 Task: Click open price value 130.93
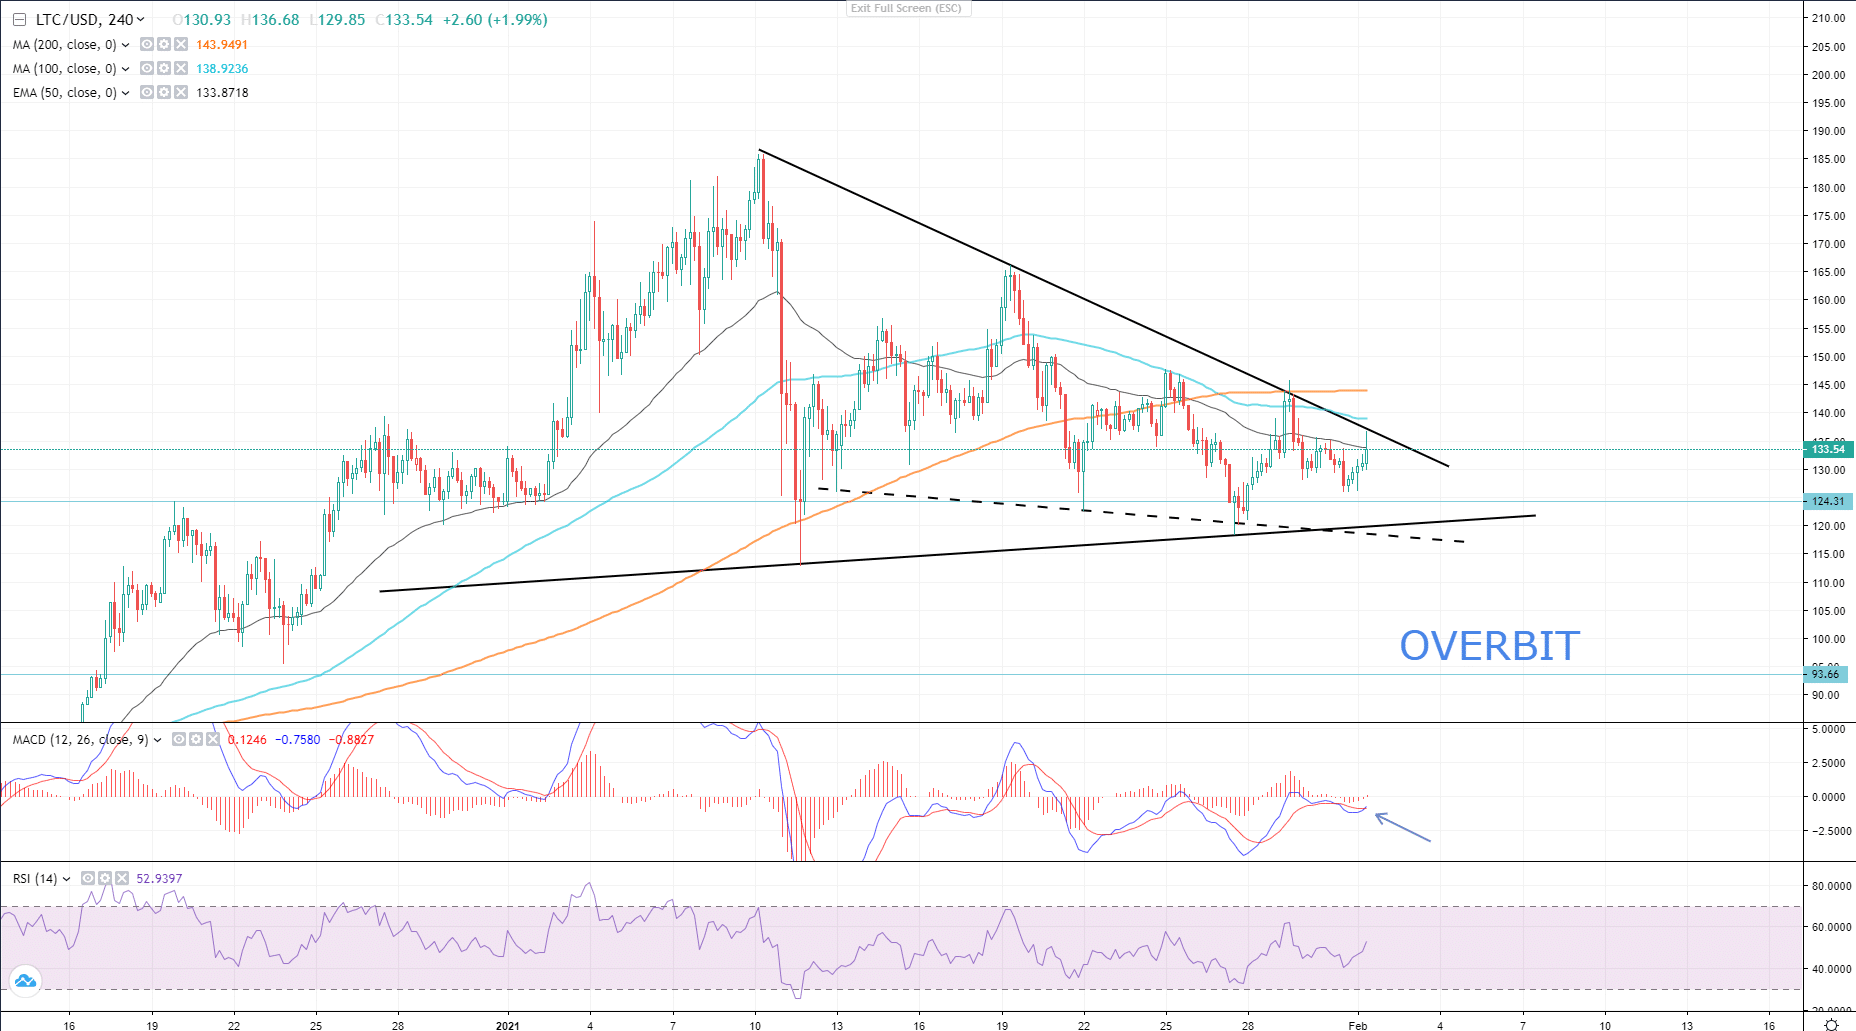207,20
